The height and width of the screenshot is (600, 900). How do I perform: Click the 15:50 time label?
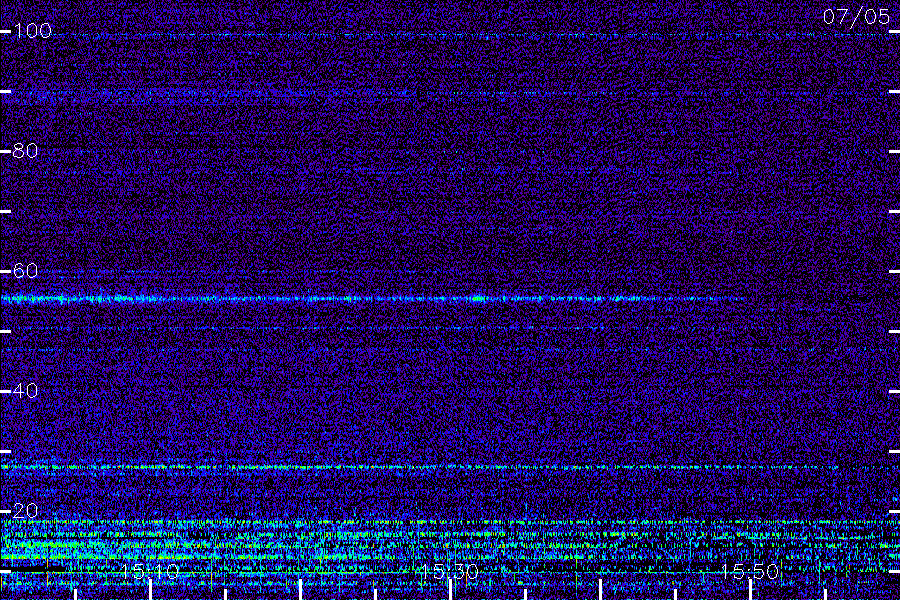click(750, 571)
